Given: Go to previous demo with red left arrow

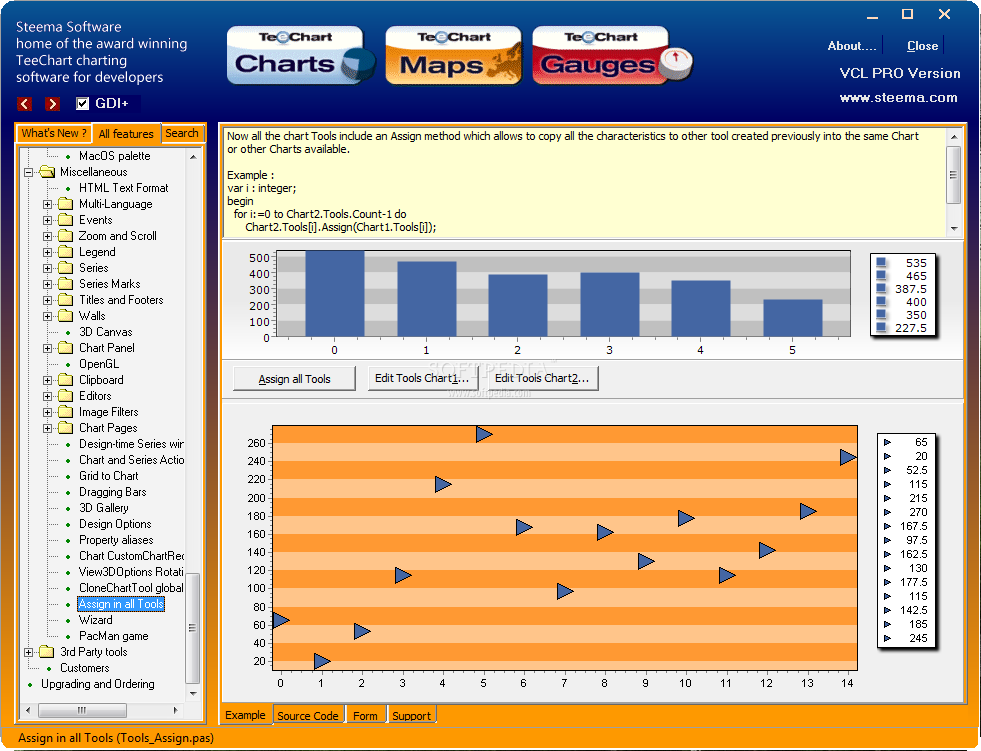Looking at the screenshot, I should (24, 104).
